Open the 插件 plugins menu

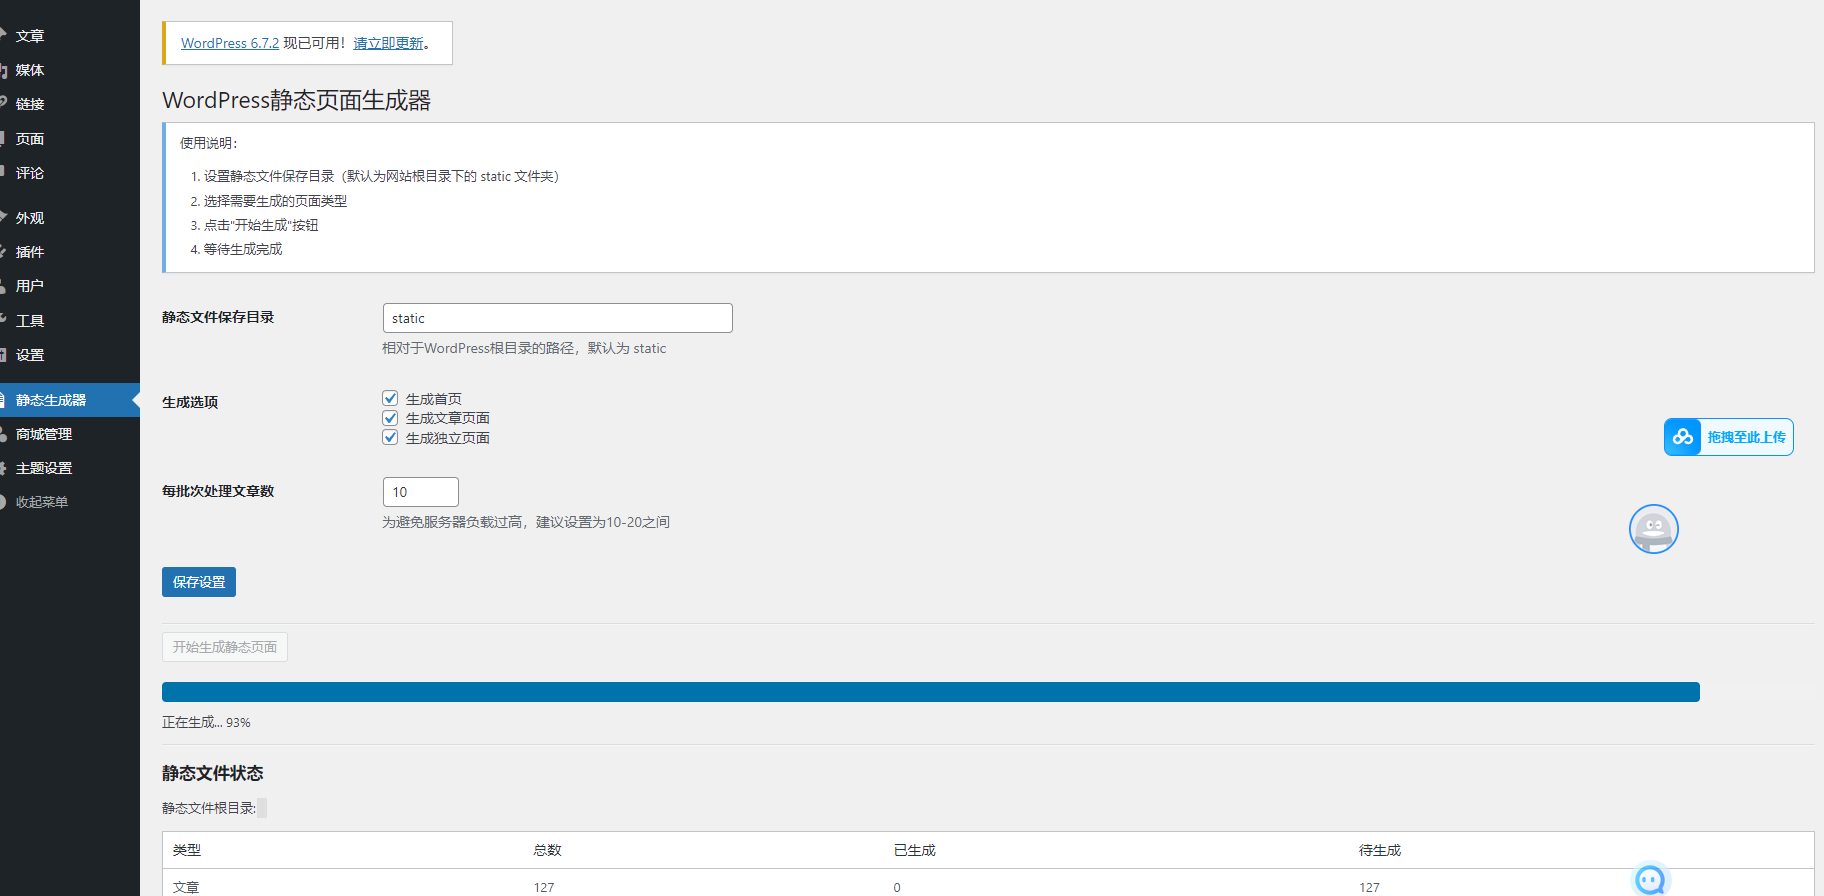tap(30, 252)
